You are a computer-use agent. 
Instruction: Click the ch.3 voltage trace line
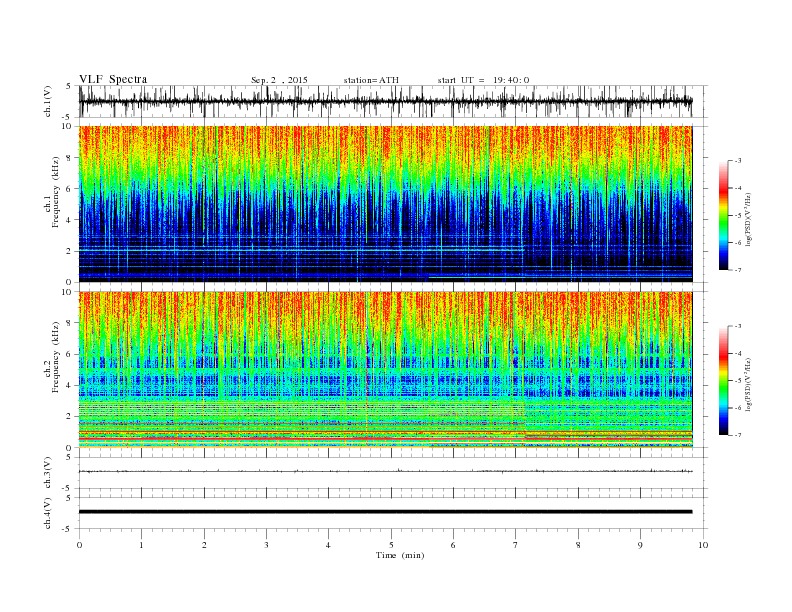coord(385,471)
